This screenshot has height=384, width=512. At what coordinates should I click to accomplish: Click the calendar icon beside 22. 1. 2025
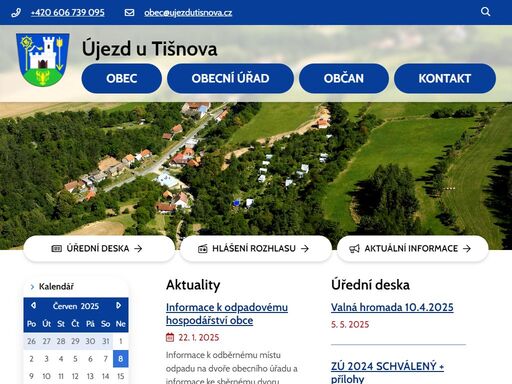tap(170, 337)
